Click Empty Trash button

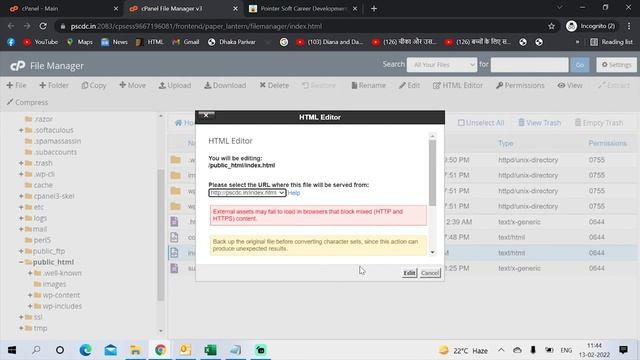click(599, 123)
